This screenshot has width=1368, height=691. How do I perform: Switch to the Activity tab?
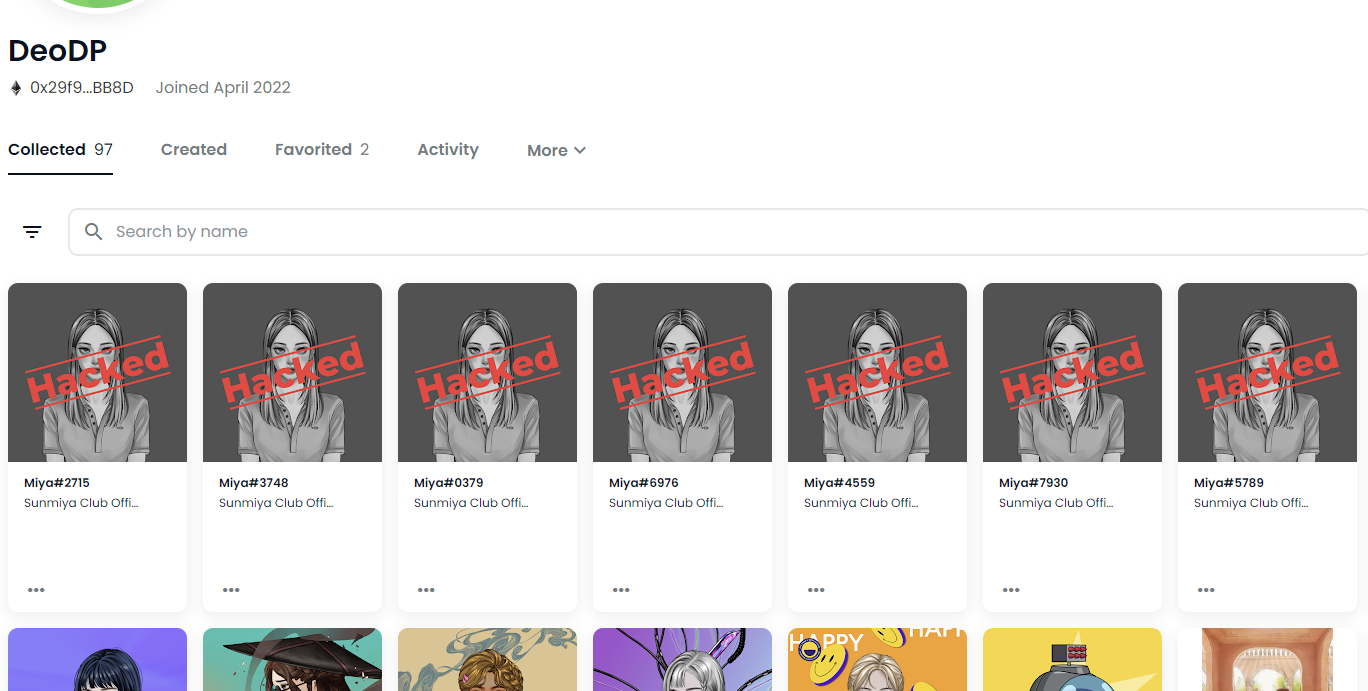pyautogui.click(x=448, y=150)
